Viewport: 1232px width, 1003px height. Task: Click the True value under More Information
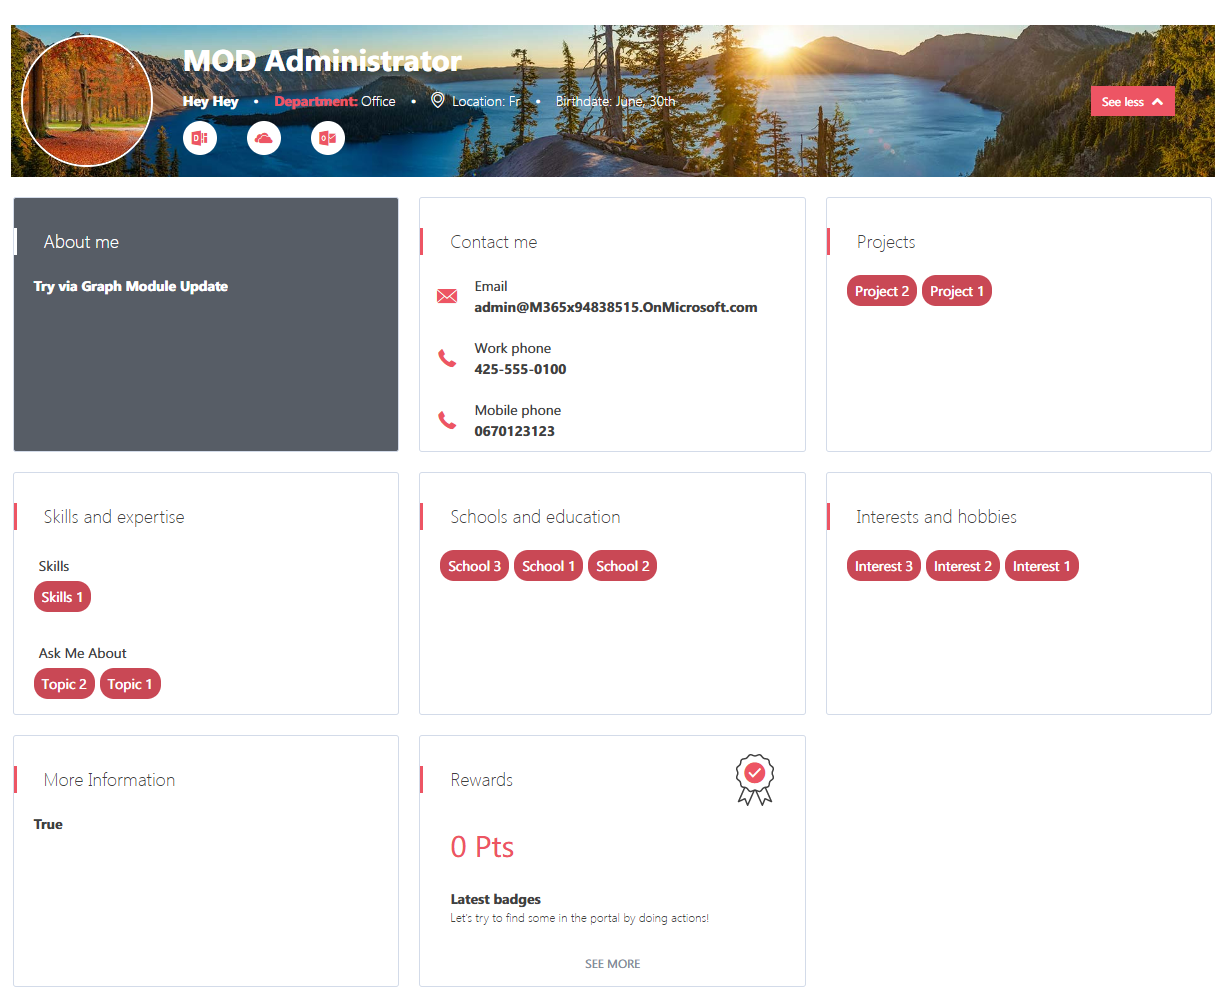[x=48, y=824]
